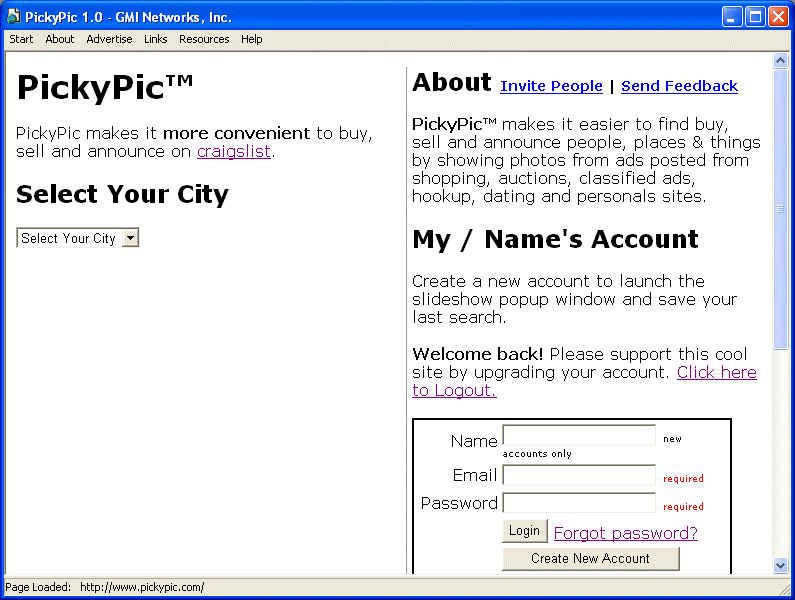795x600 pixels.
Task: Click the scrollbar up arrow
Action: point(780,61)
